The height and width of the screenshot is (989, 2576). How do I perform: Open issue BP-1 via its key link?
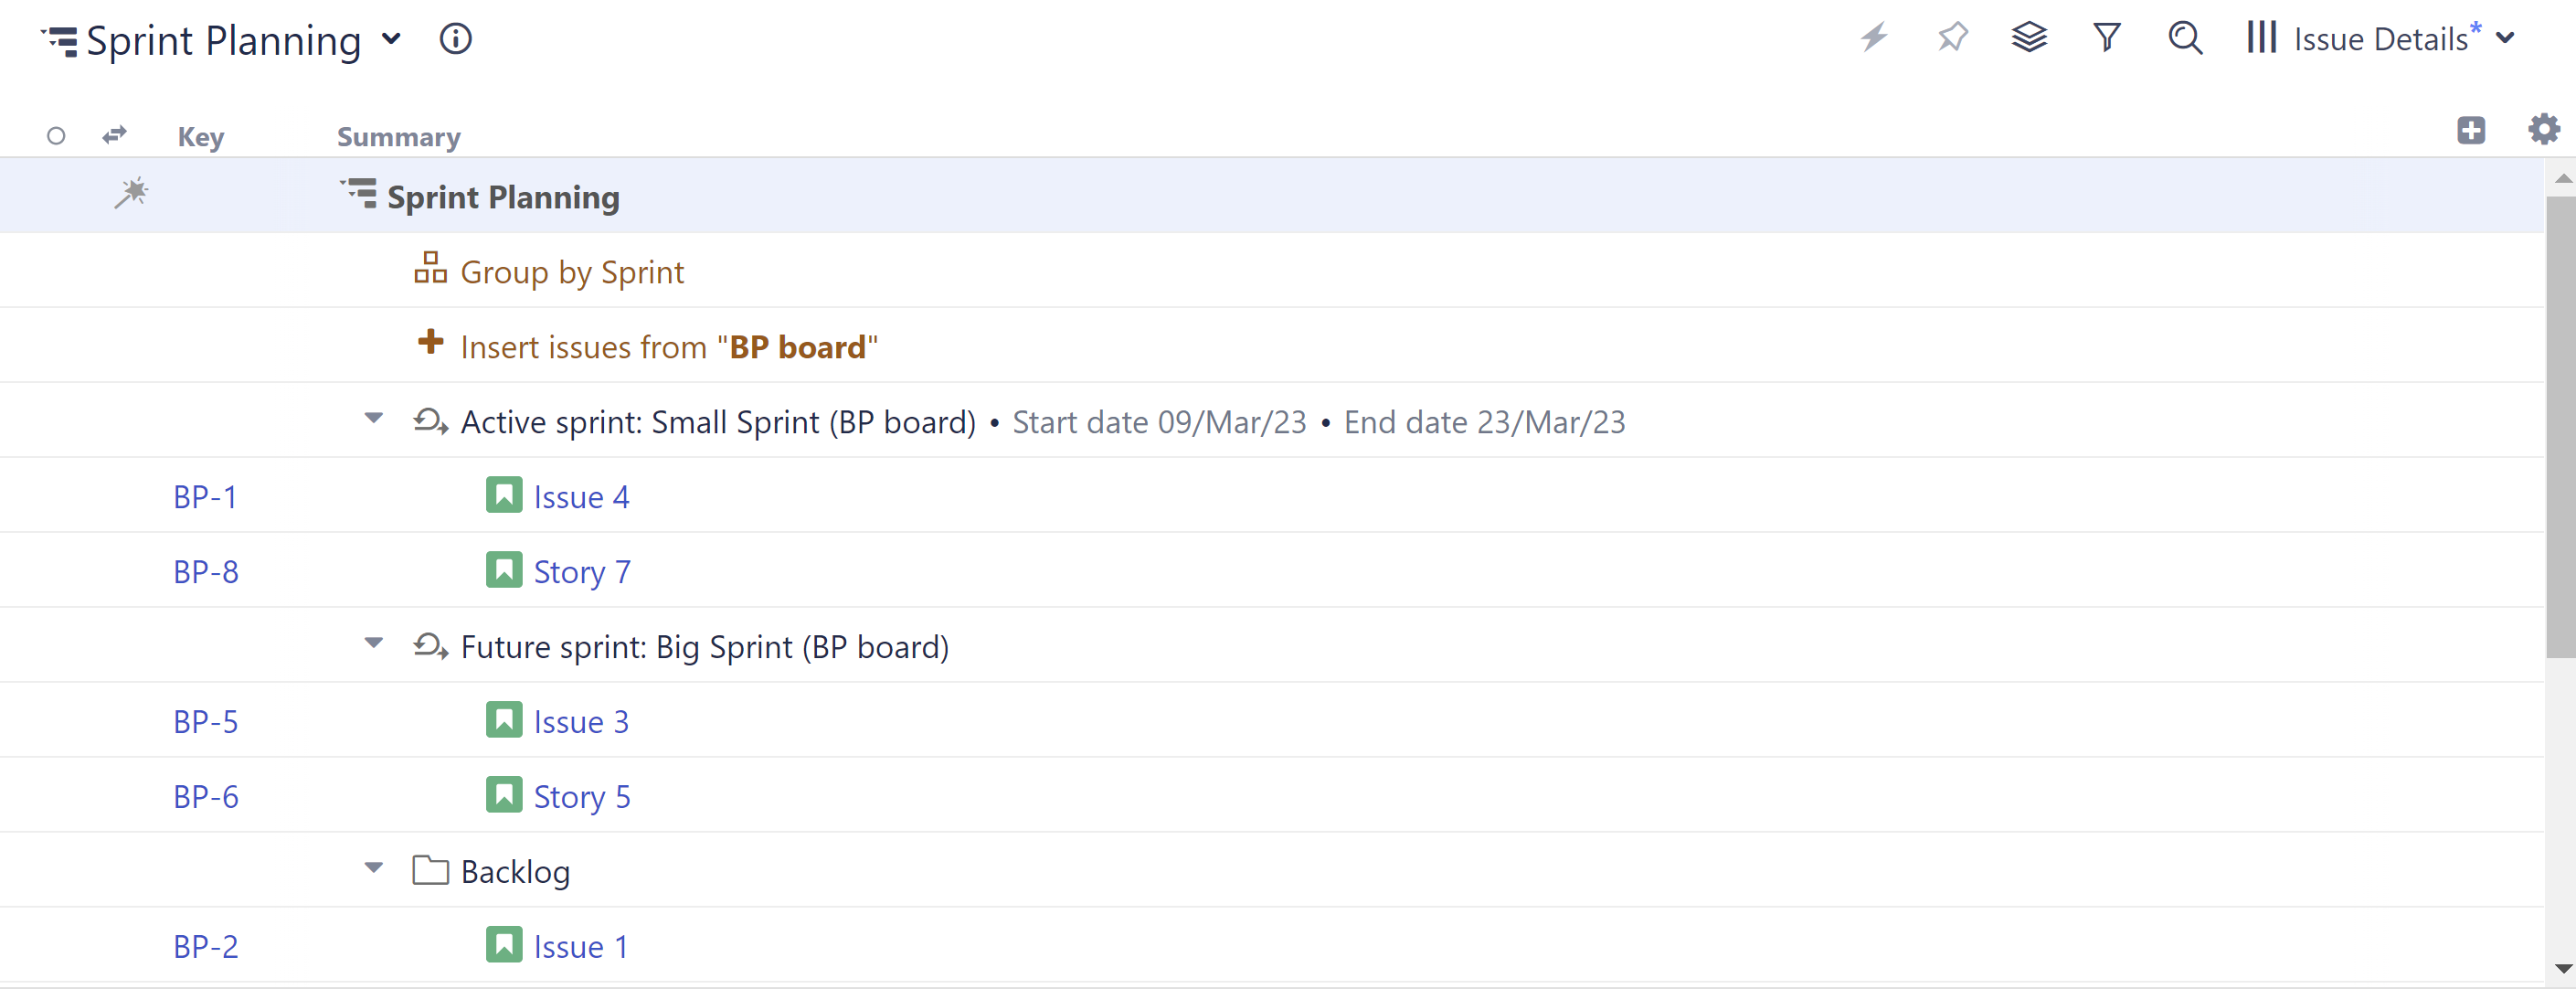click(x=205, y=496)
